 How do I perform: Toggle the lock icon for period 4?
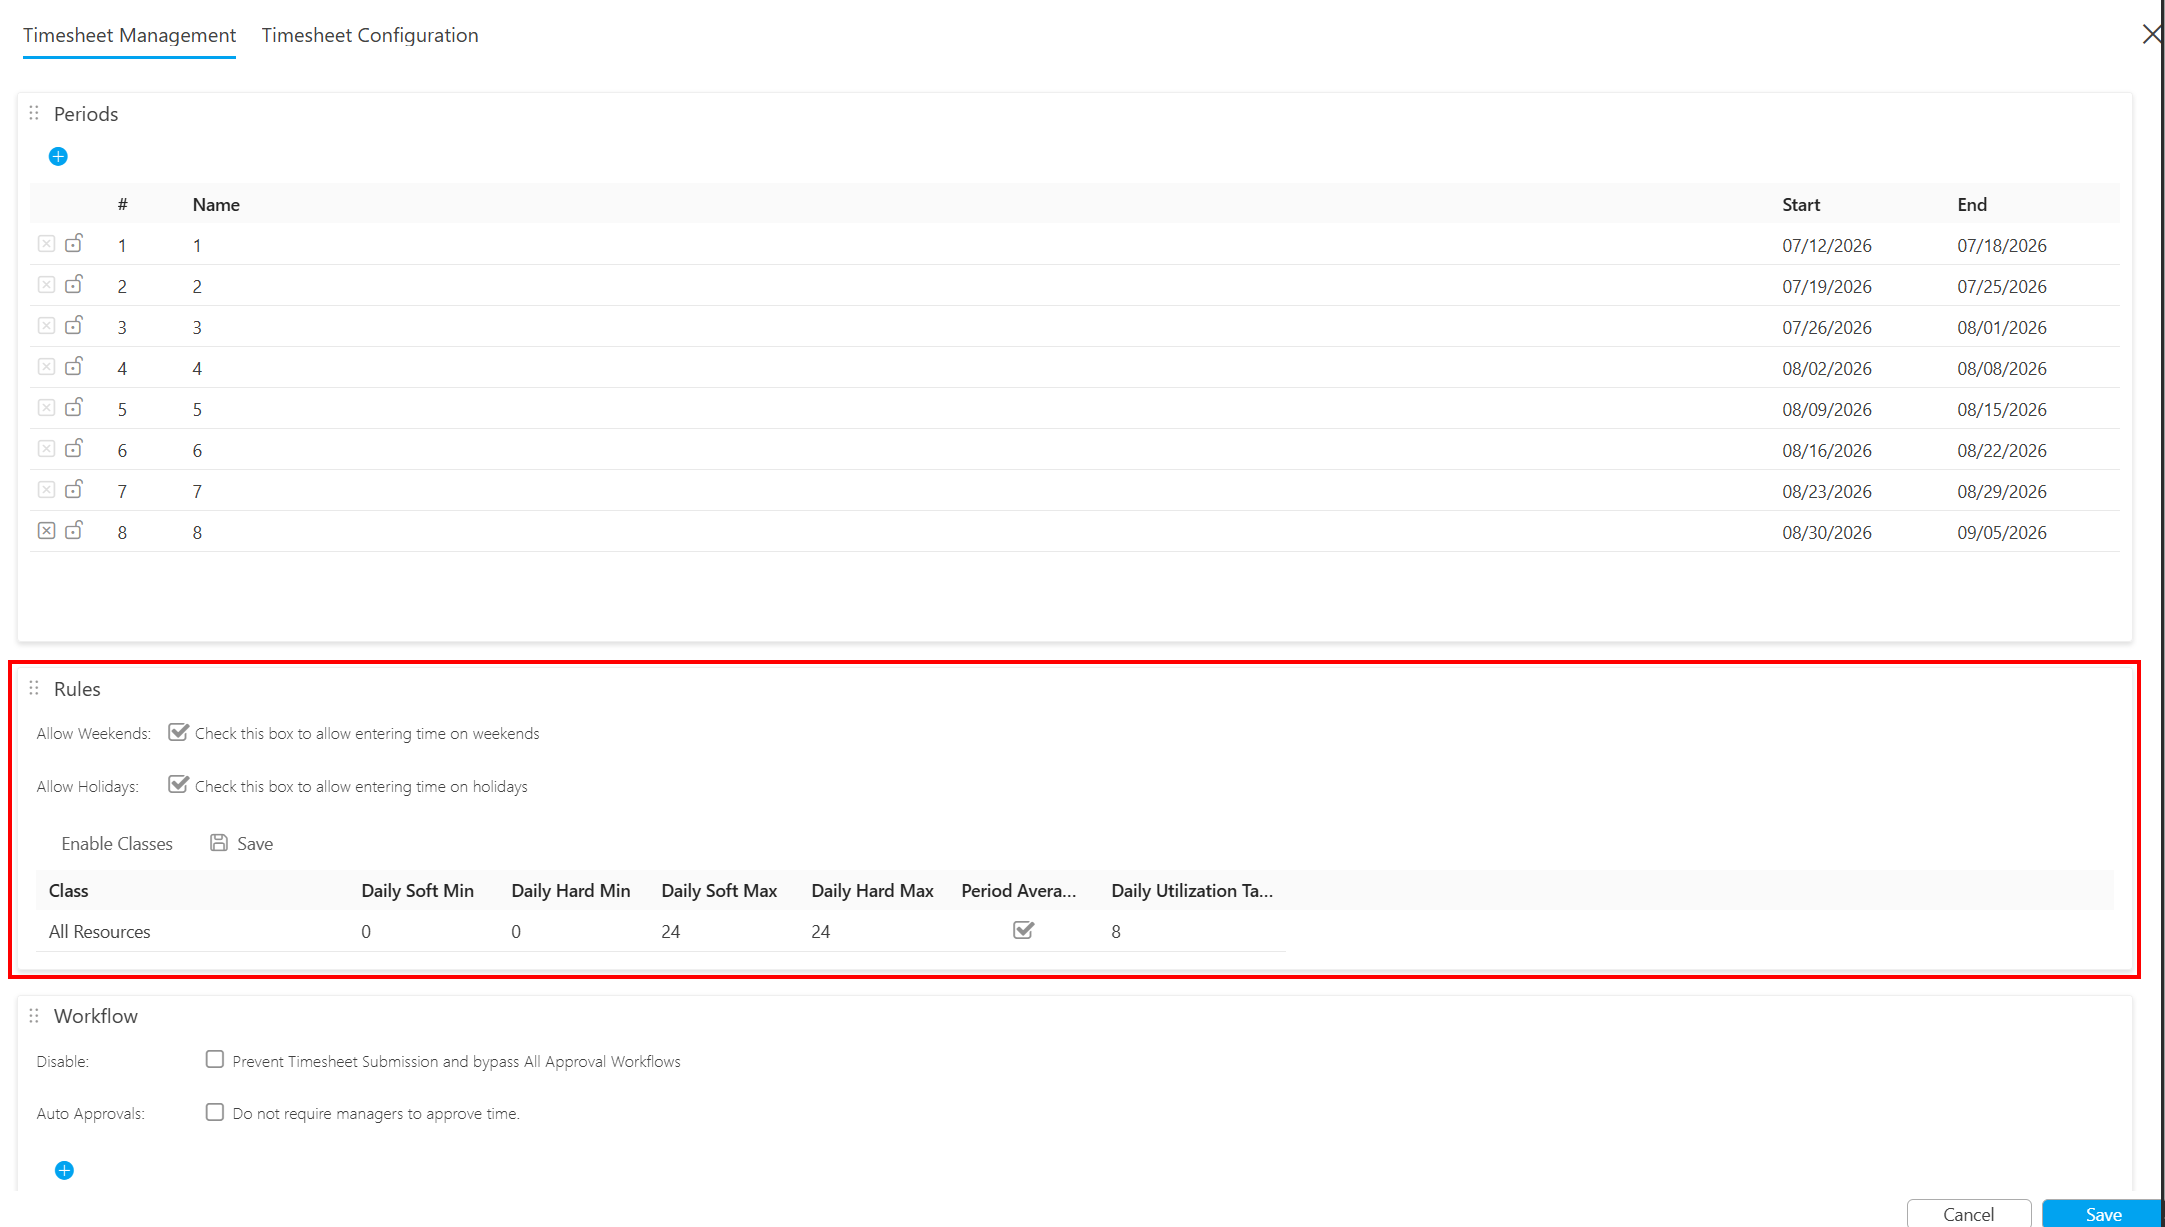[x=74, y=366]
